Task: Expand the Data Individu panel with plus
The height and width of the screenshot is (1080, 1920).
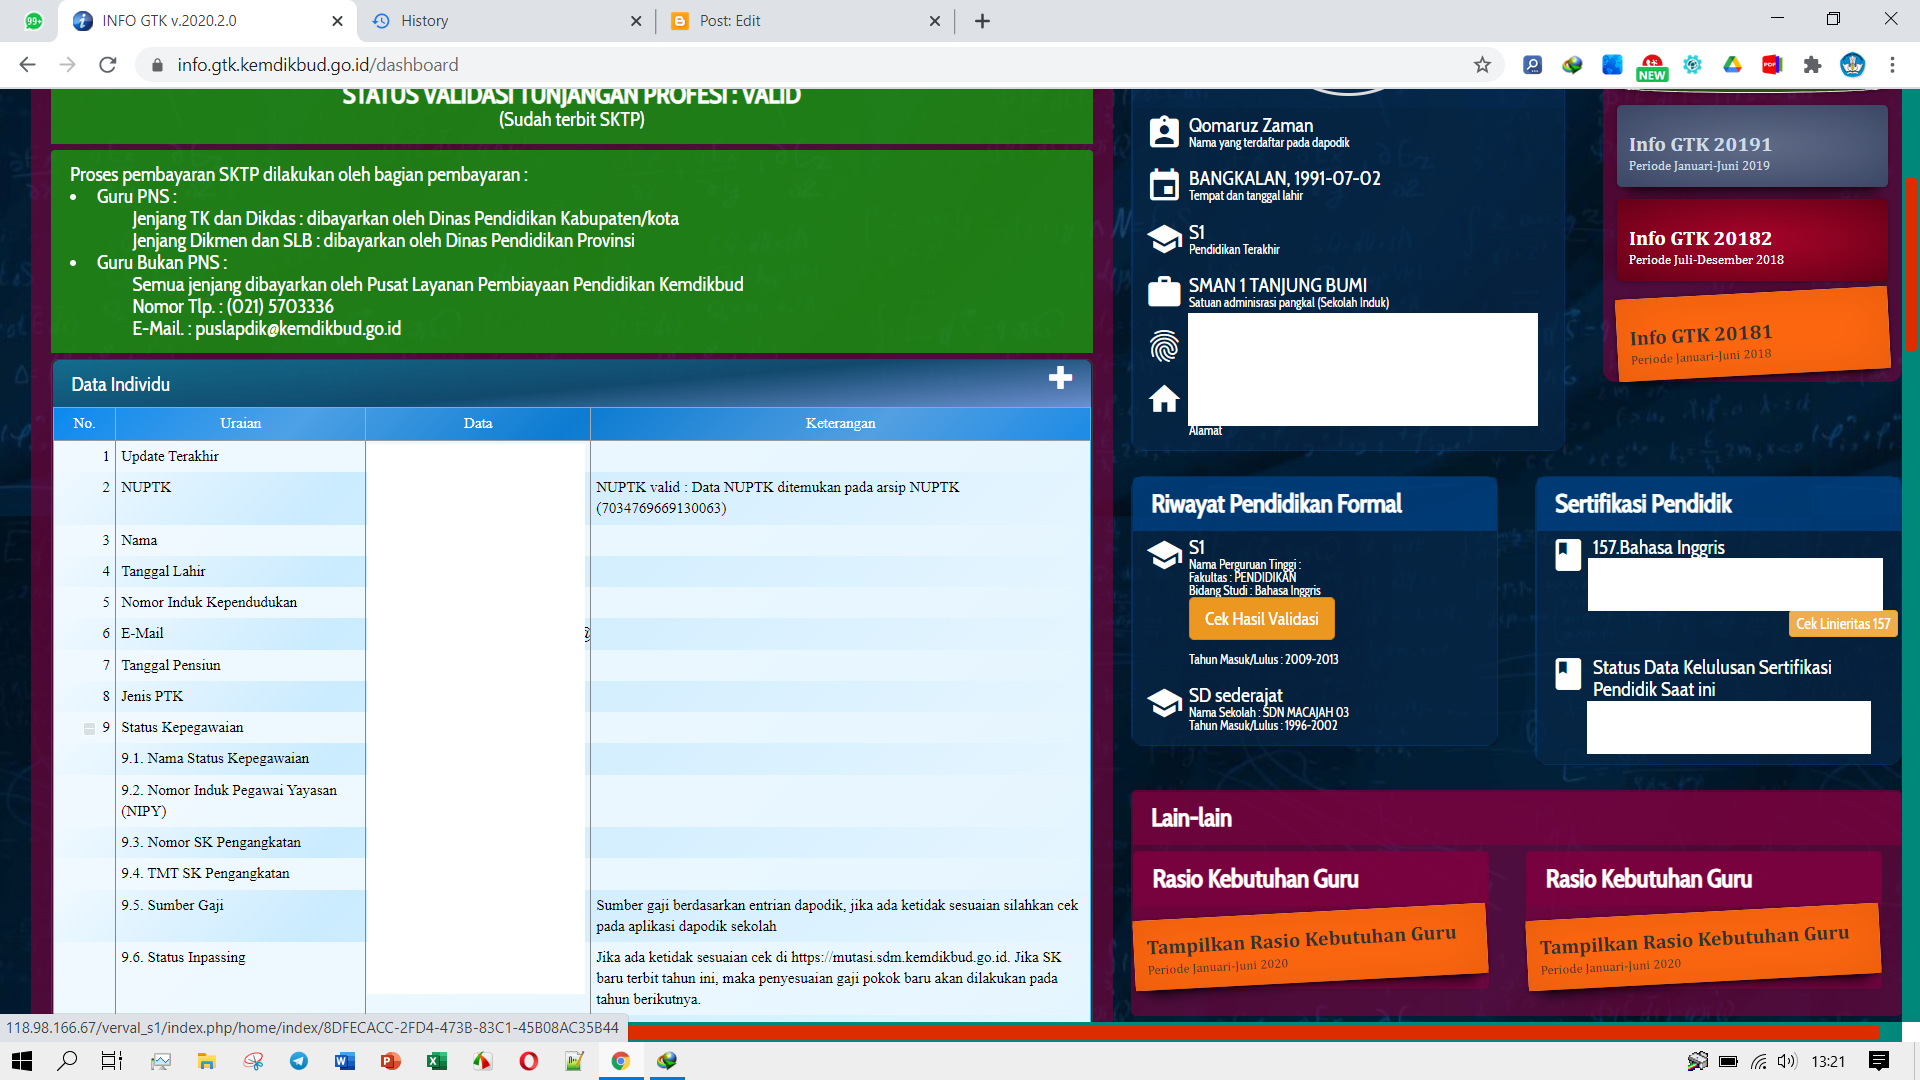Action: (1060, 378)
